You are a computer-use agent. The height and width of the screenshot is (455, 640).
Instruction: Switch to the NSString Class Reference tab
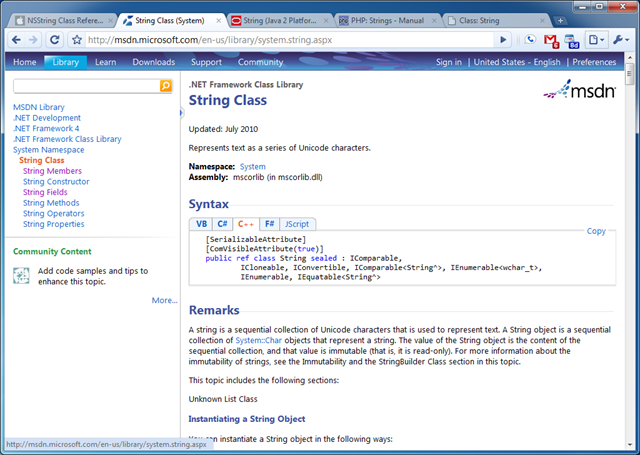pyautogui.click(x=61, y=20)
